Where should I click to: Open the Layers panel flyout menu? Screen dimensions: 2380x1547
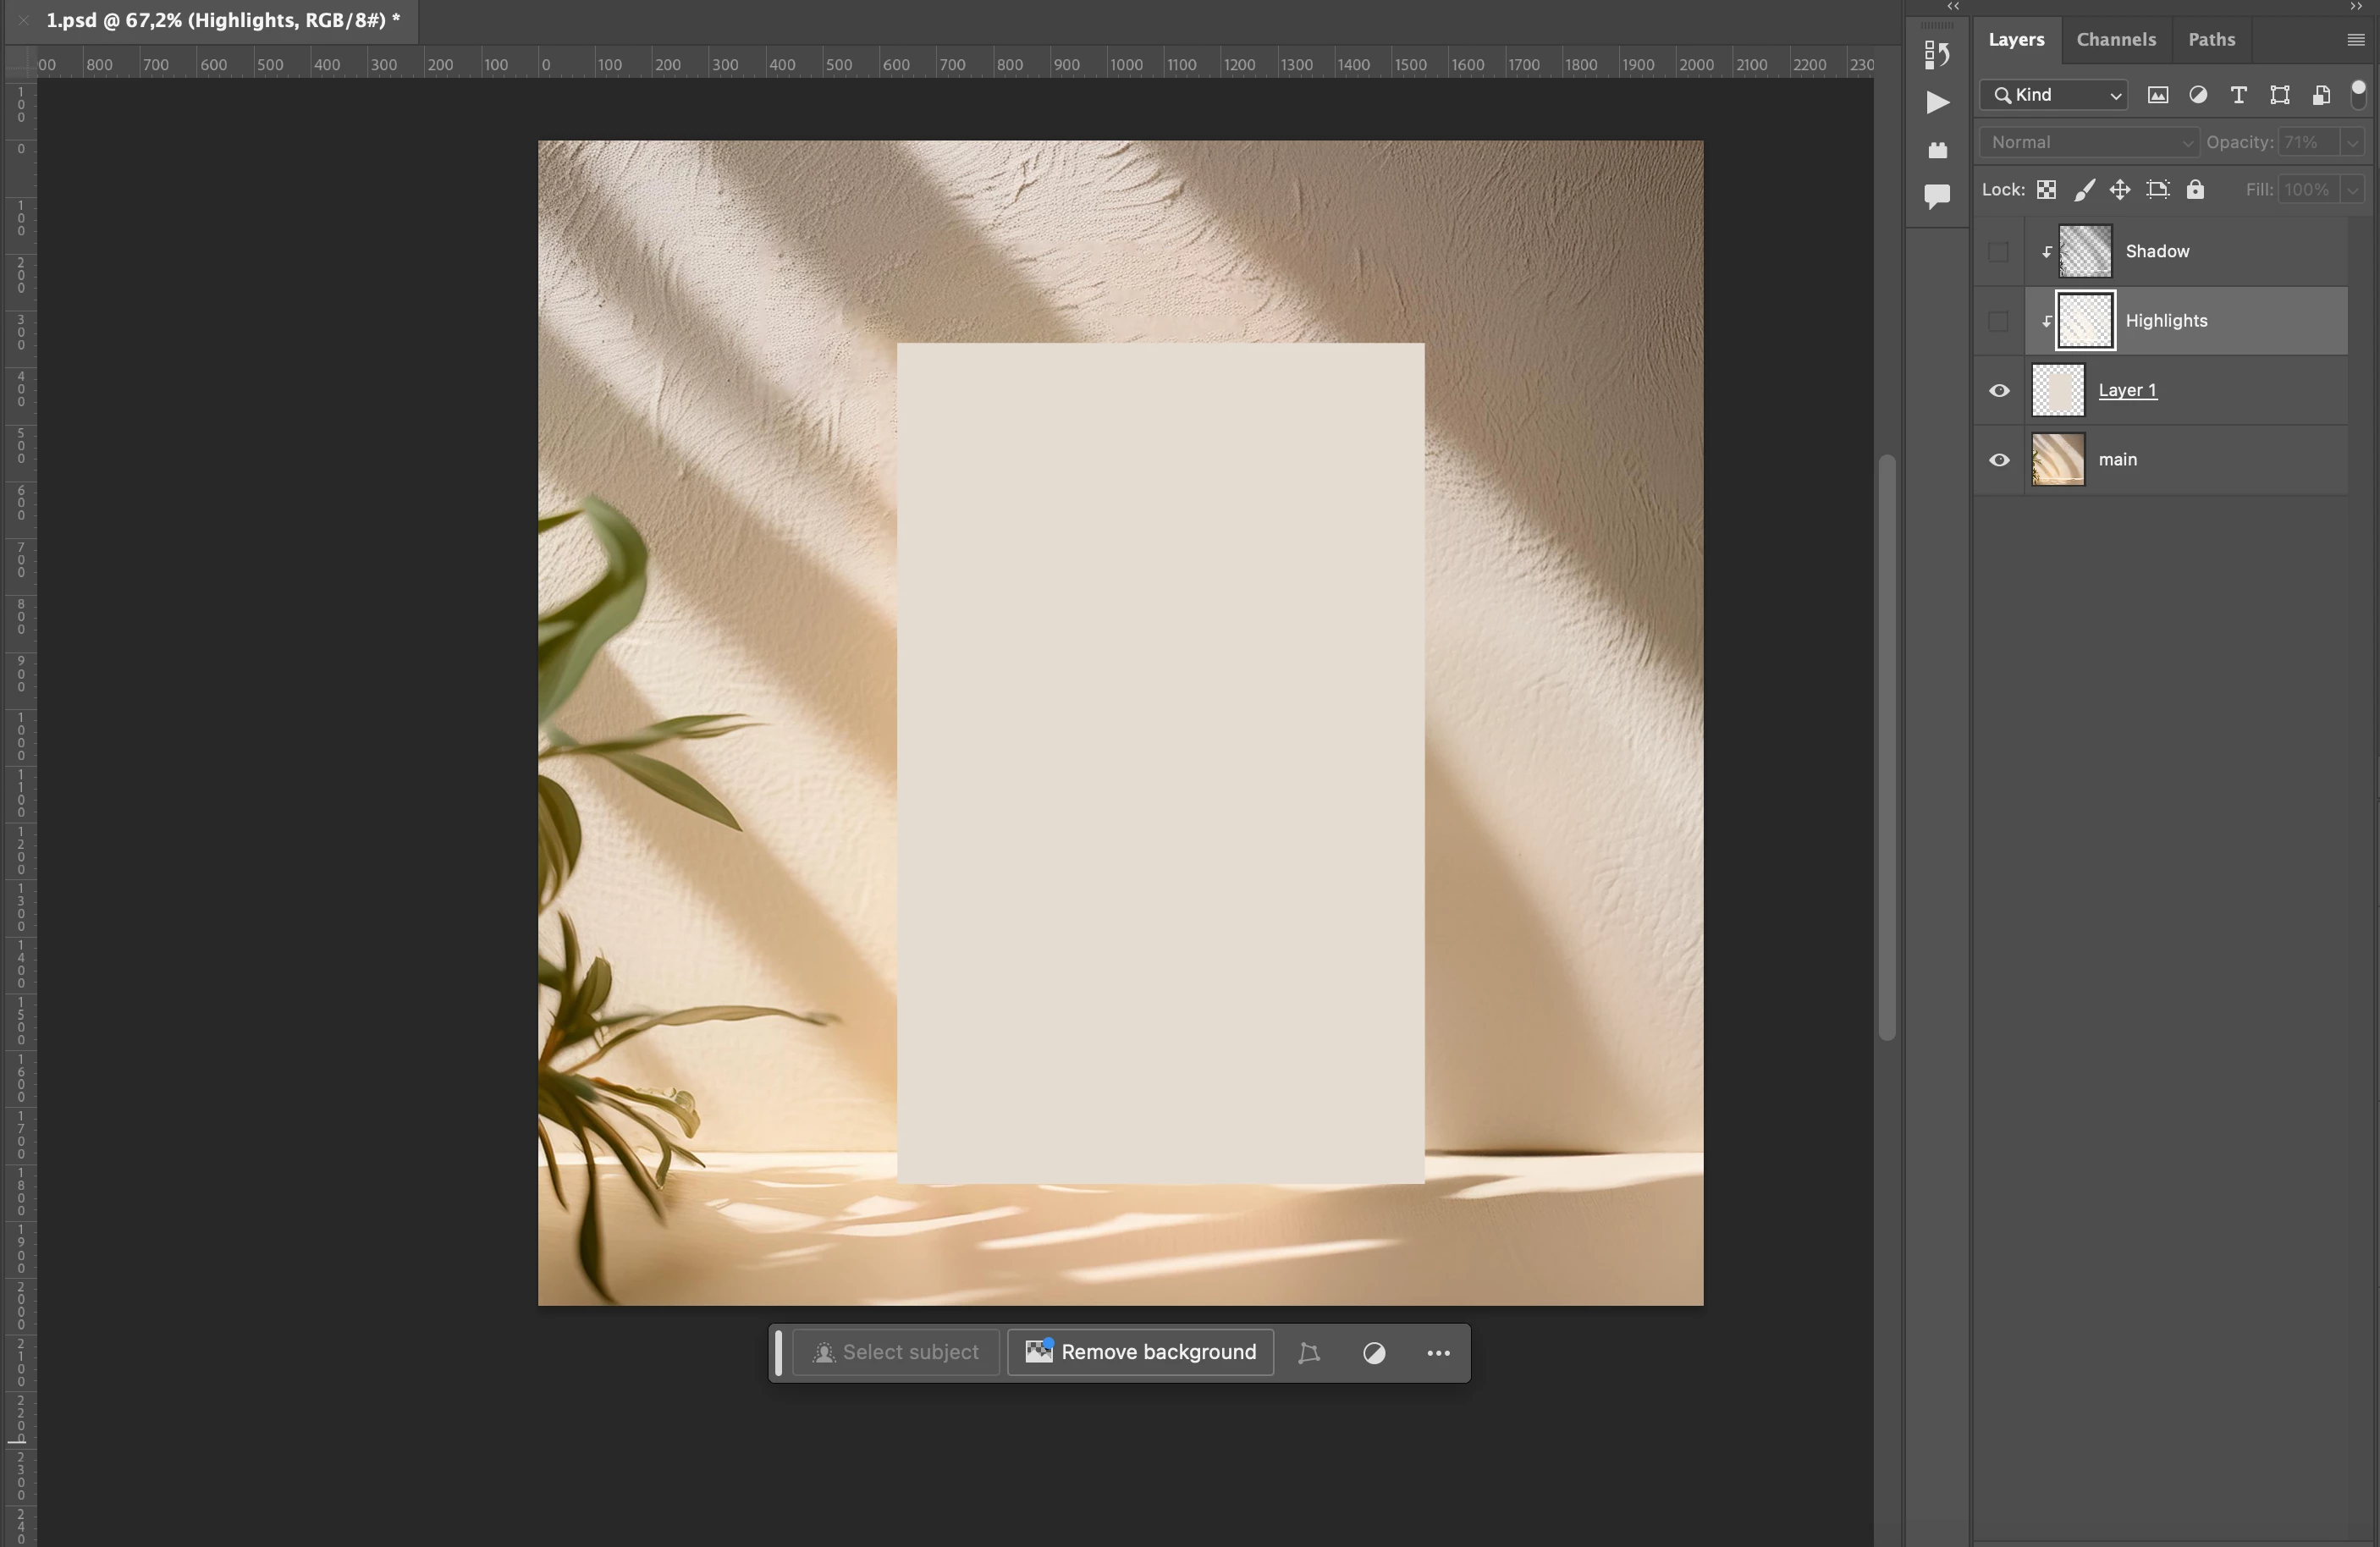(2355, 40)
